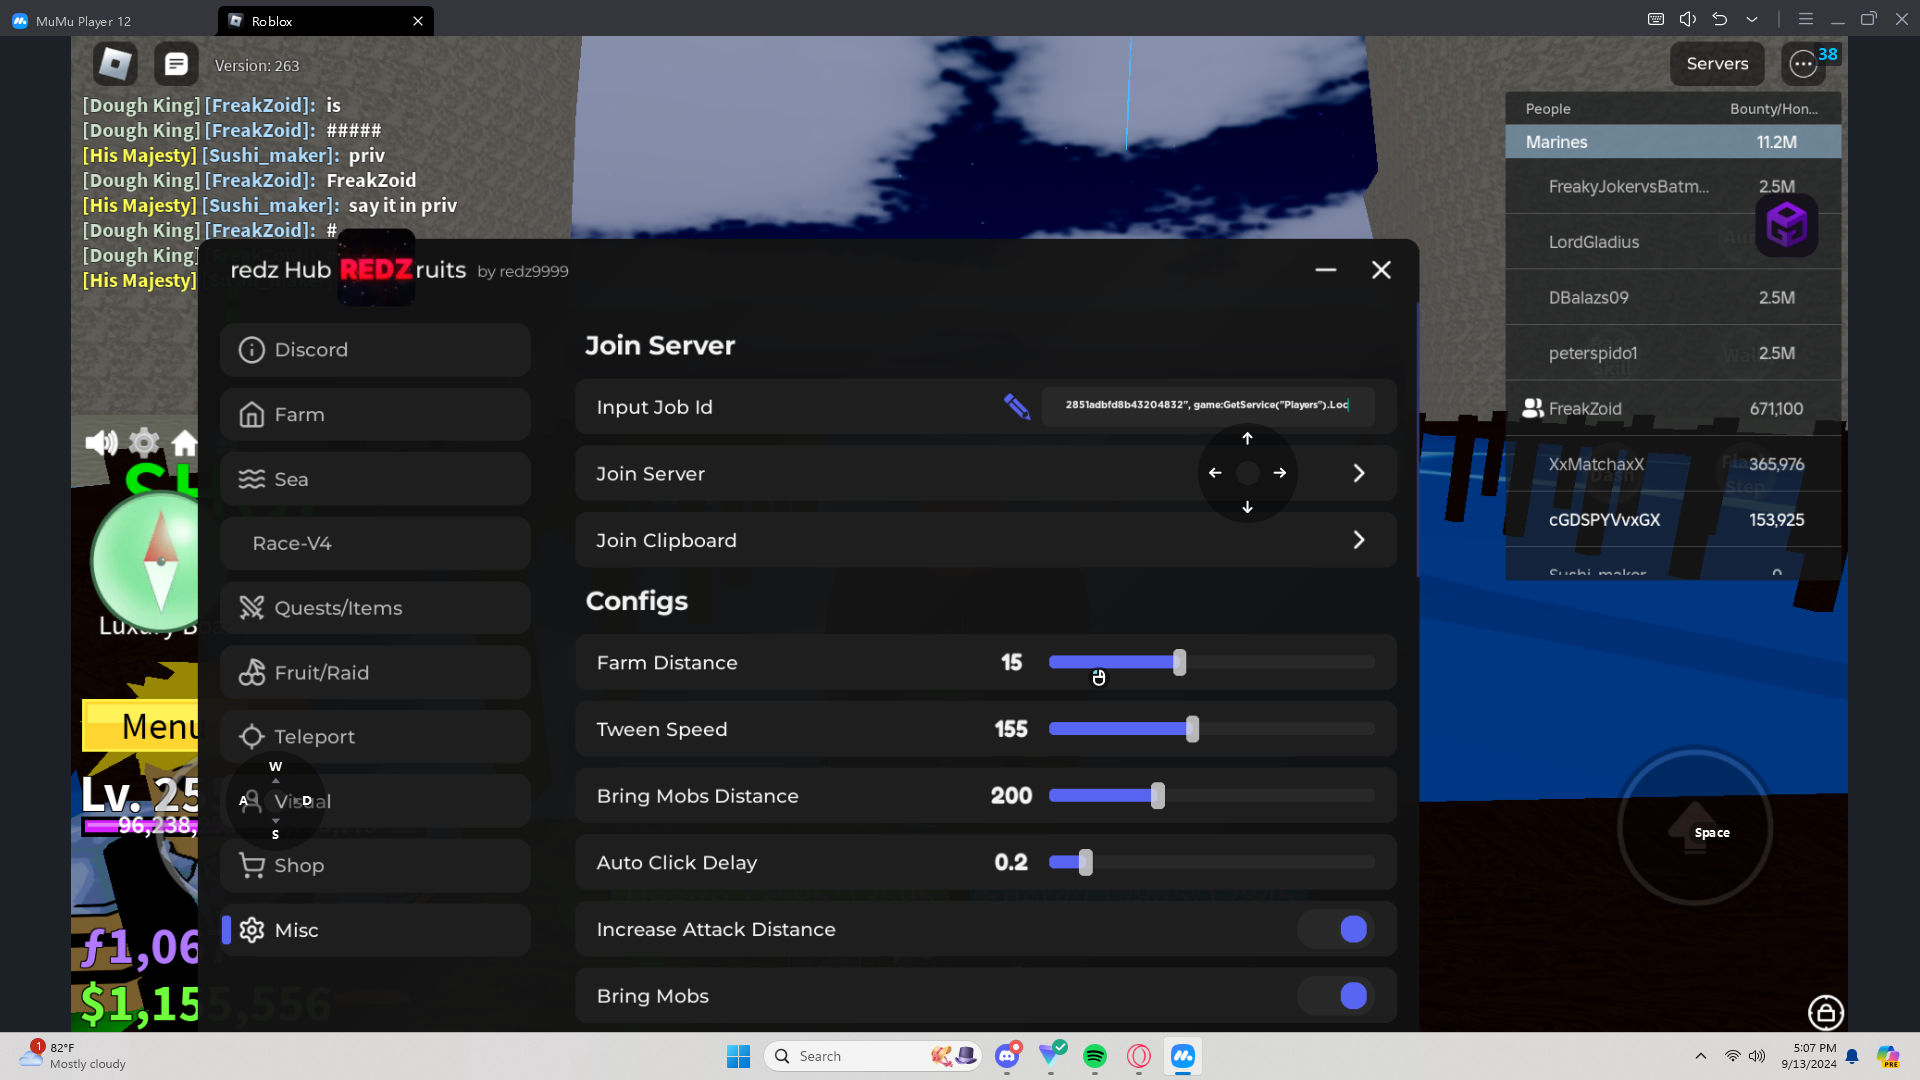Open the three-dots notifications button
The width and height of the screenshot is (1920, 1080).
coord(1803,64)
